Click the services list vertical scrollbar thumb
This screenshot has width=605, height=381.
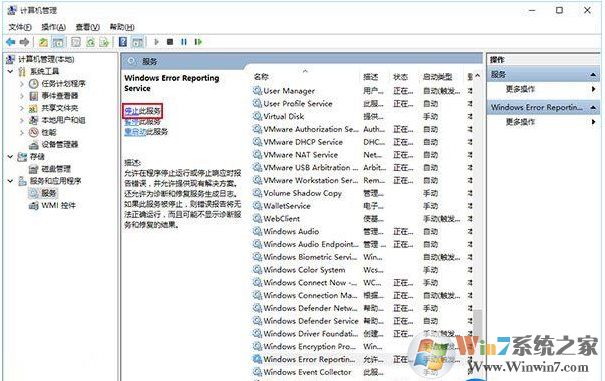pyautogui.click(x=478, y=323)
